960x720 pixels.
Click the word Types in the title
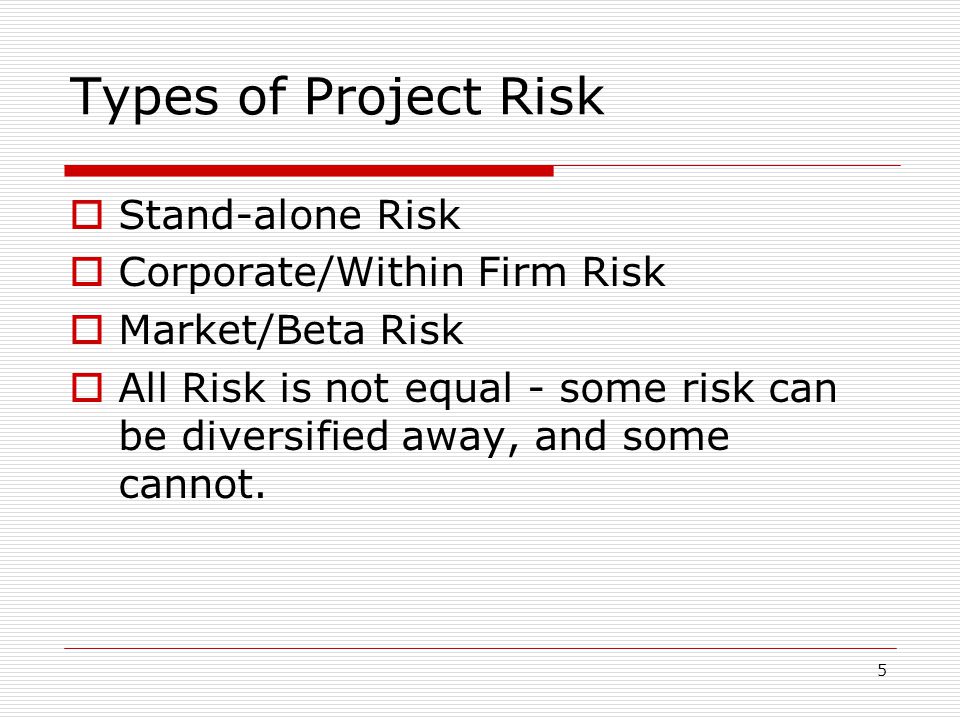tap(144, 99)
